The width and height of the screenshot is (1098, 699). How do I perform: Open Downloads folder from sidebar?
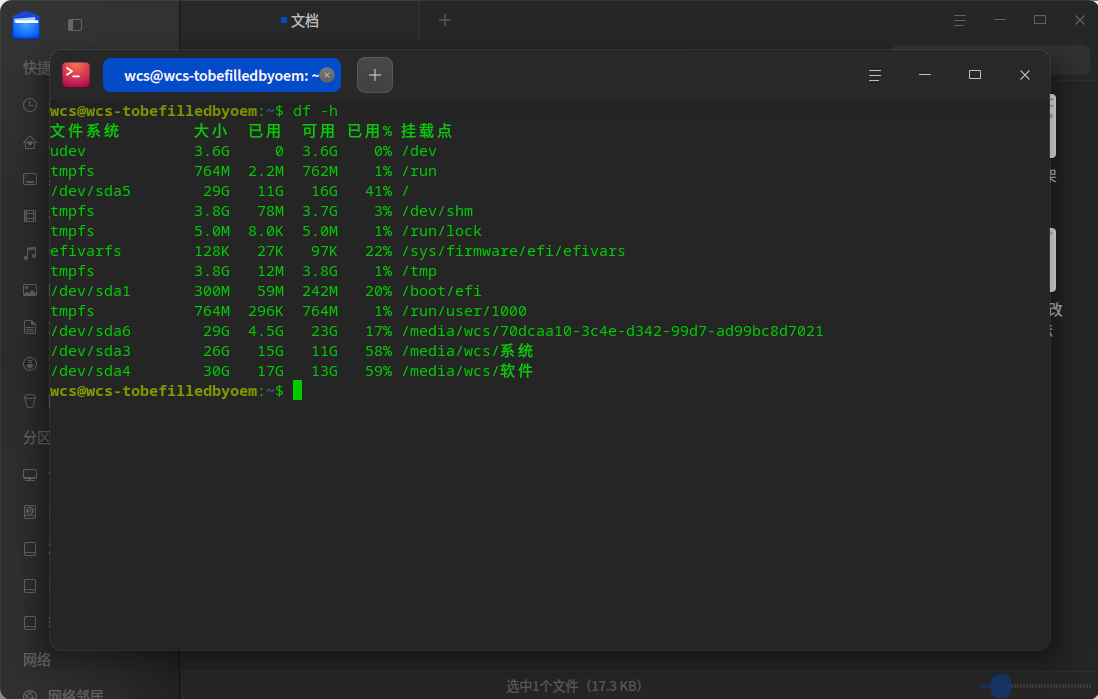pyautogui.click(x=30, y=364)
